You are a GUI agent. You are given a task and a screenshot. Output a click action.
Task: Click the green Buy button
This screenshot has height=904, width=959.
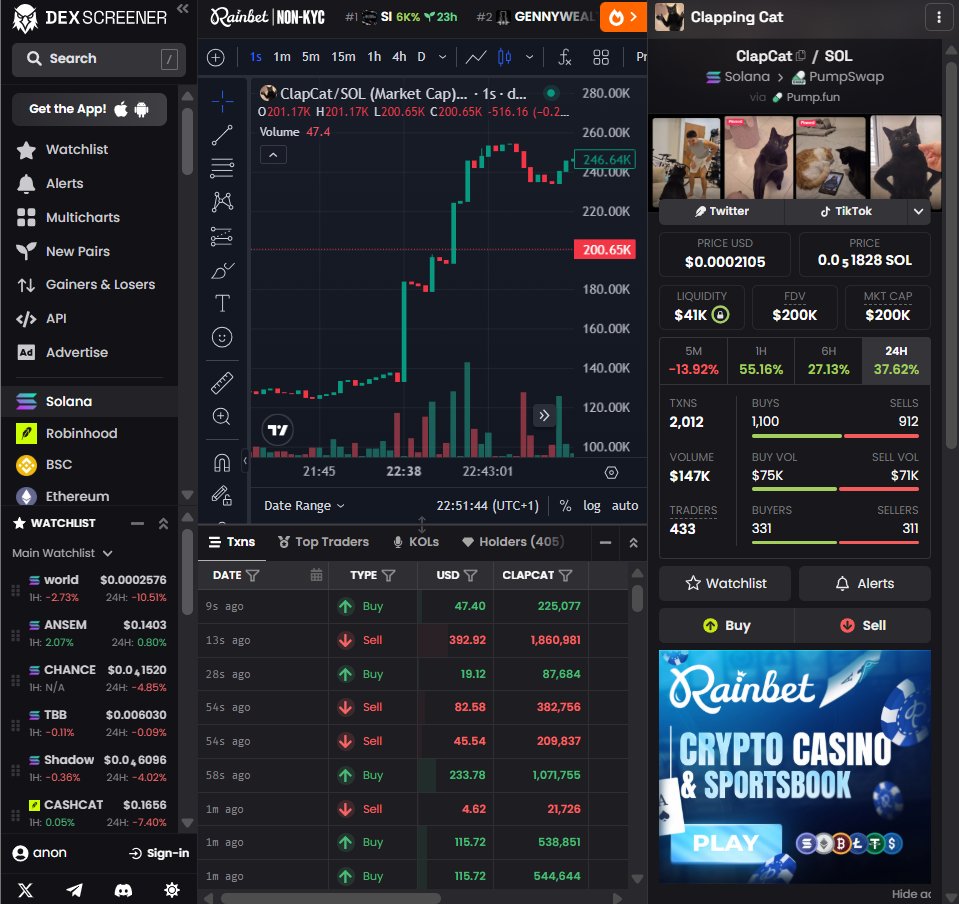tap(727, 625)
